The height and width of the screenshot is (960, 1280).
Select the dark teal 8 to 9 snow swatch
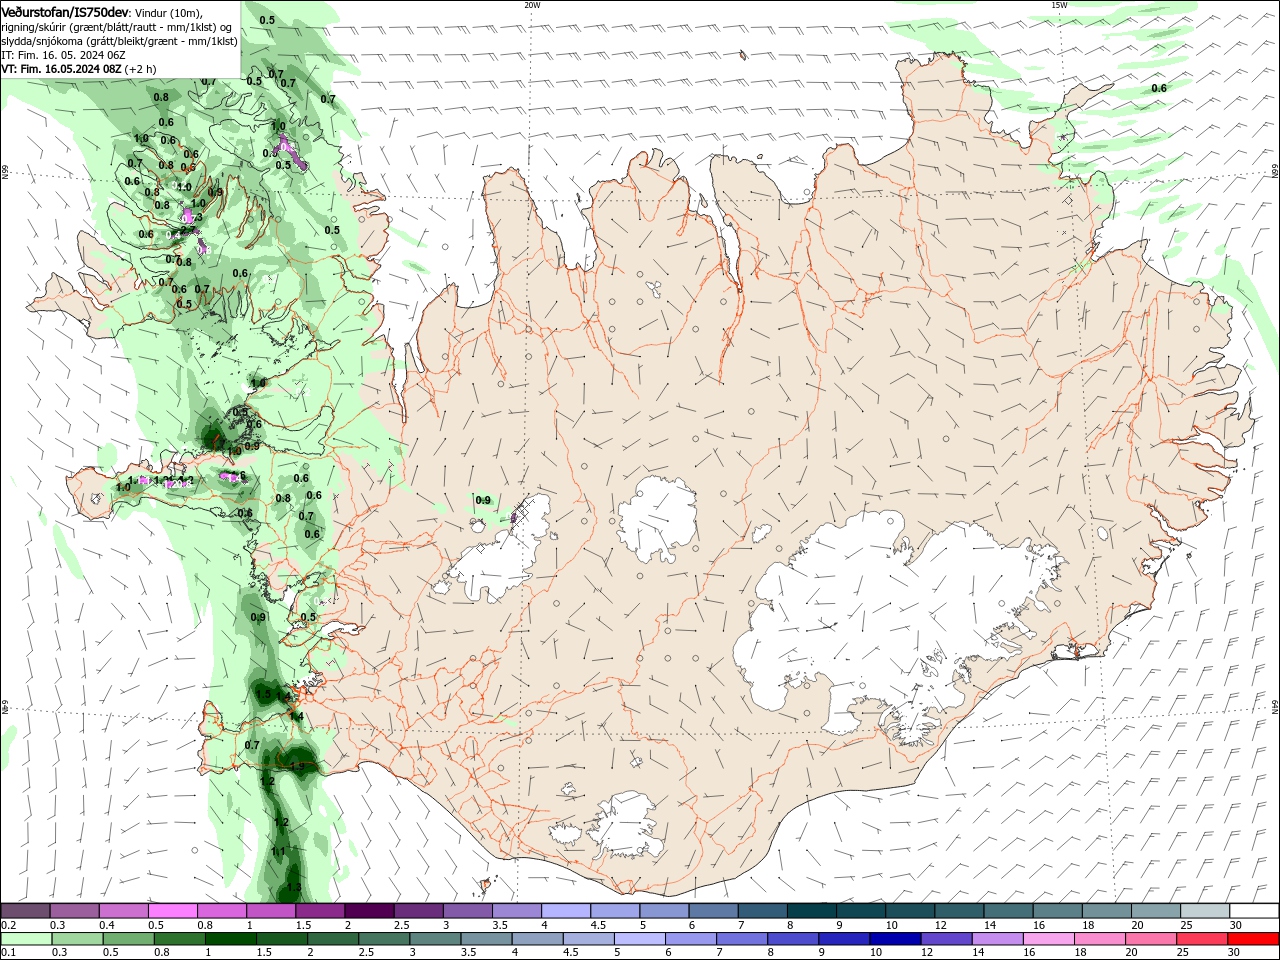pos(812,911)
